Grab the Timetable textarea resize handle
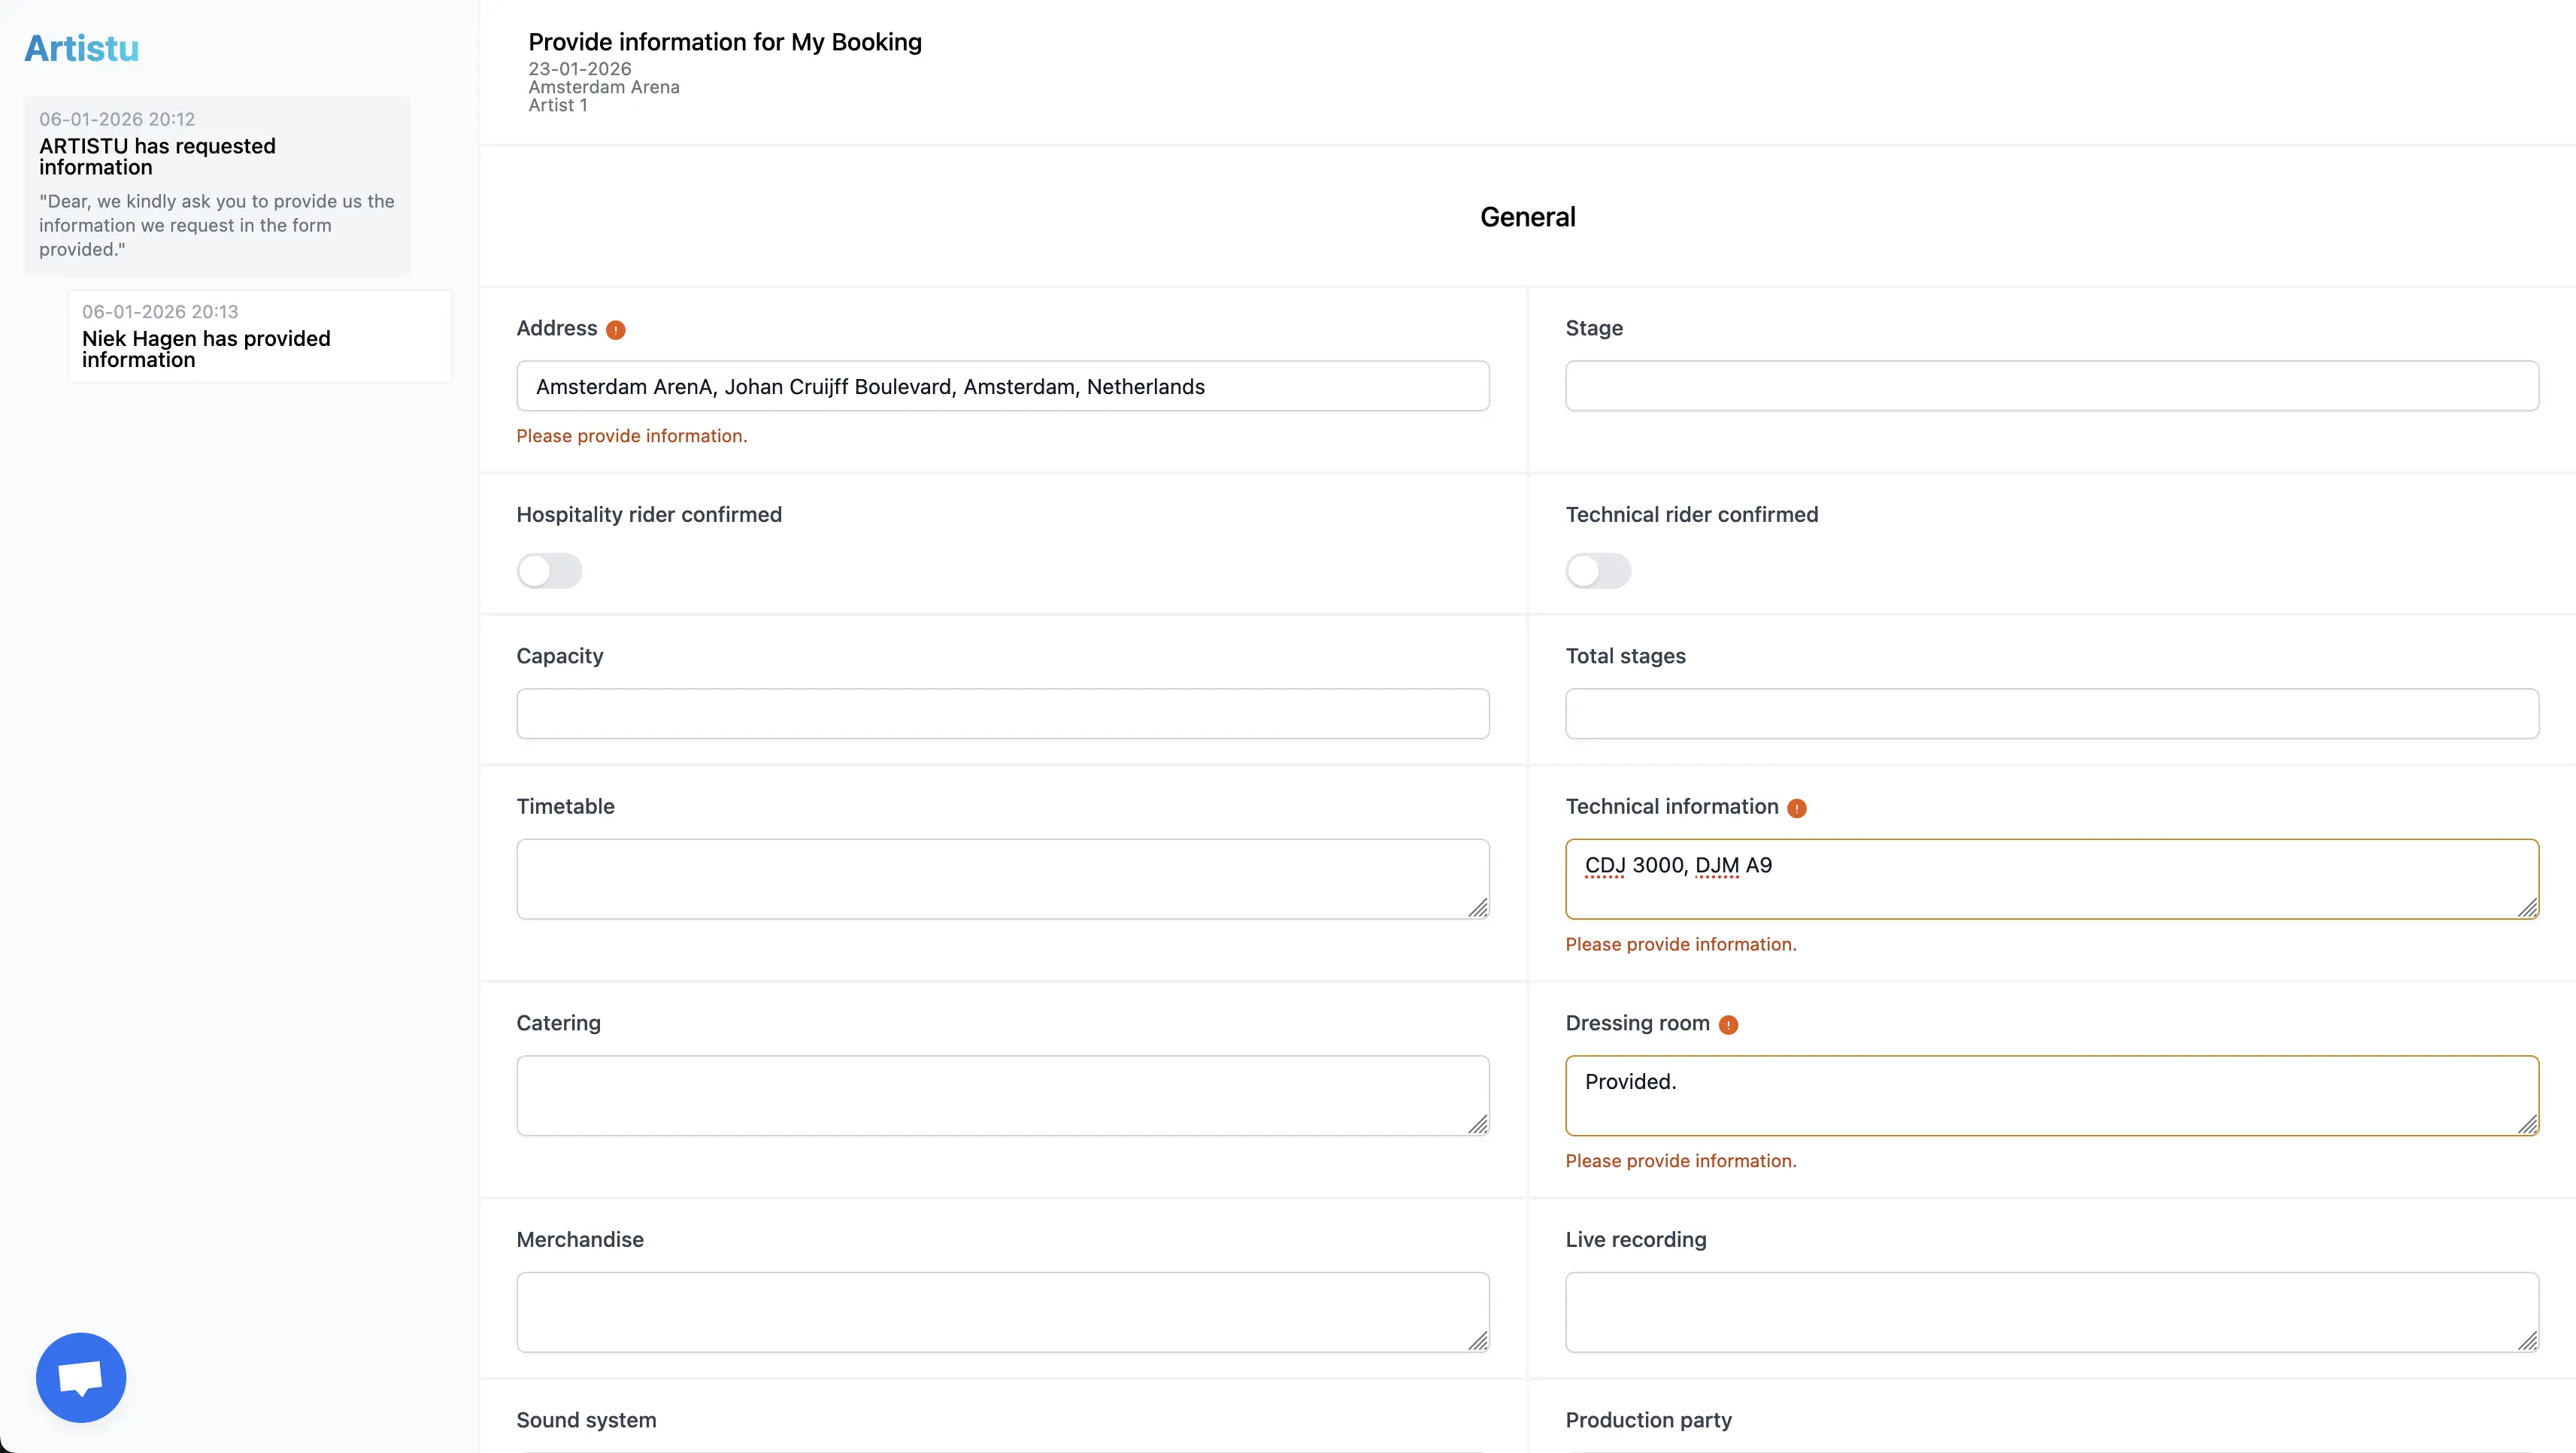The width and height of the screenshot is (2576, 1453). pyautogui.click(x=1478, y=907)
